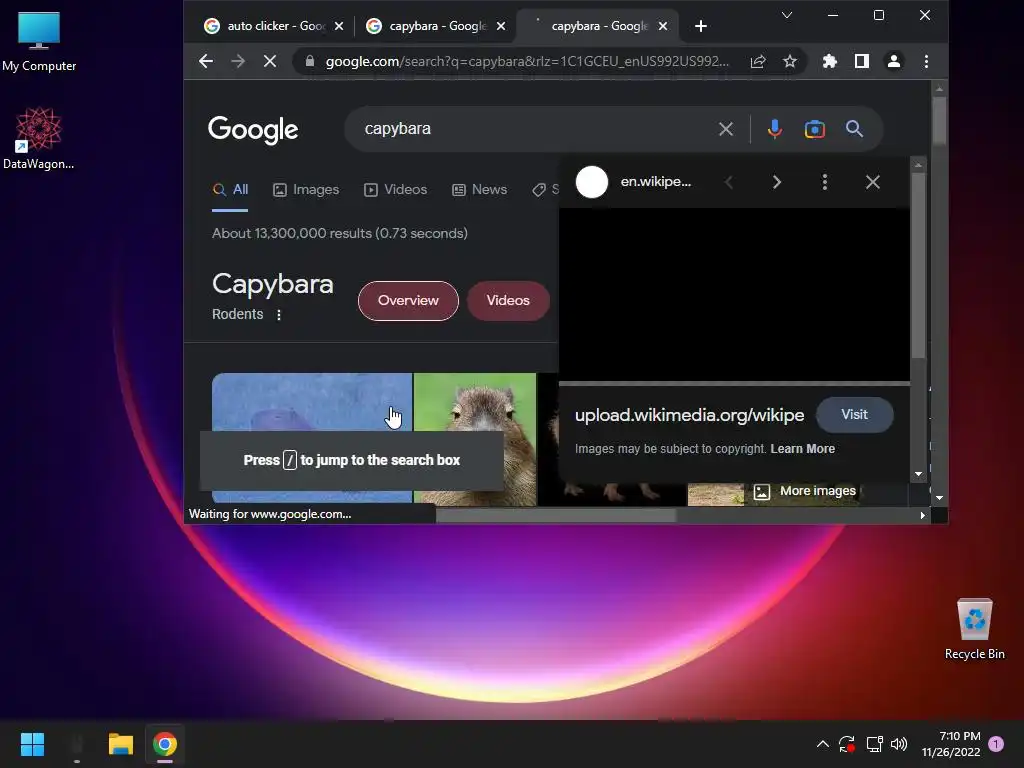Start voice search with the microphone icon
This screenshot has width=1024, height=768.
click(x=775, y=129)
